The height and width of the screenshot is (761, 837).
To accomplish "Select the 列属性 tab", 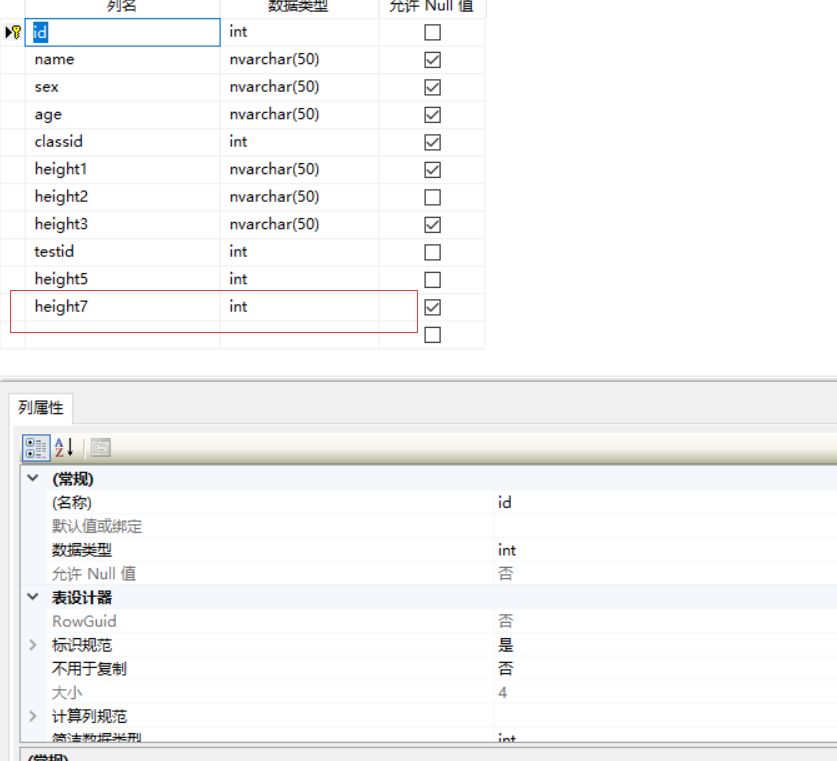I will pyautogui.click(x=41, y=408).
